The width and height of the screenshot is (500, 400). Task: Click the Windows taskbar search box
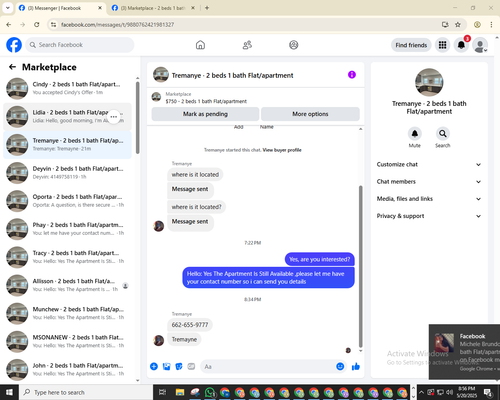86,392
